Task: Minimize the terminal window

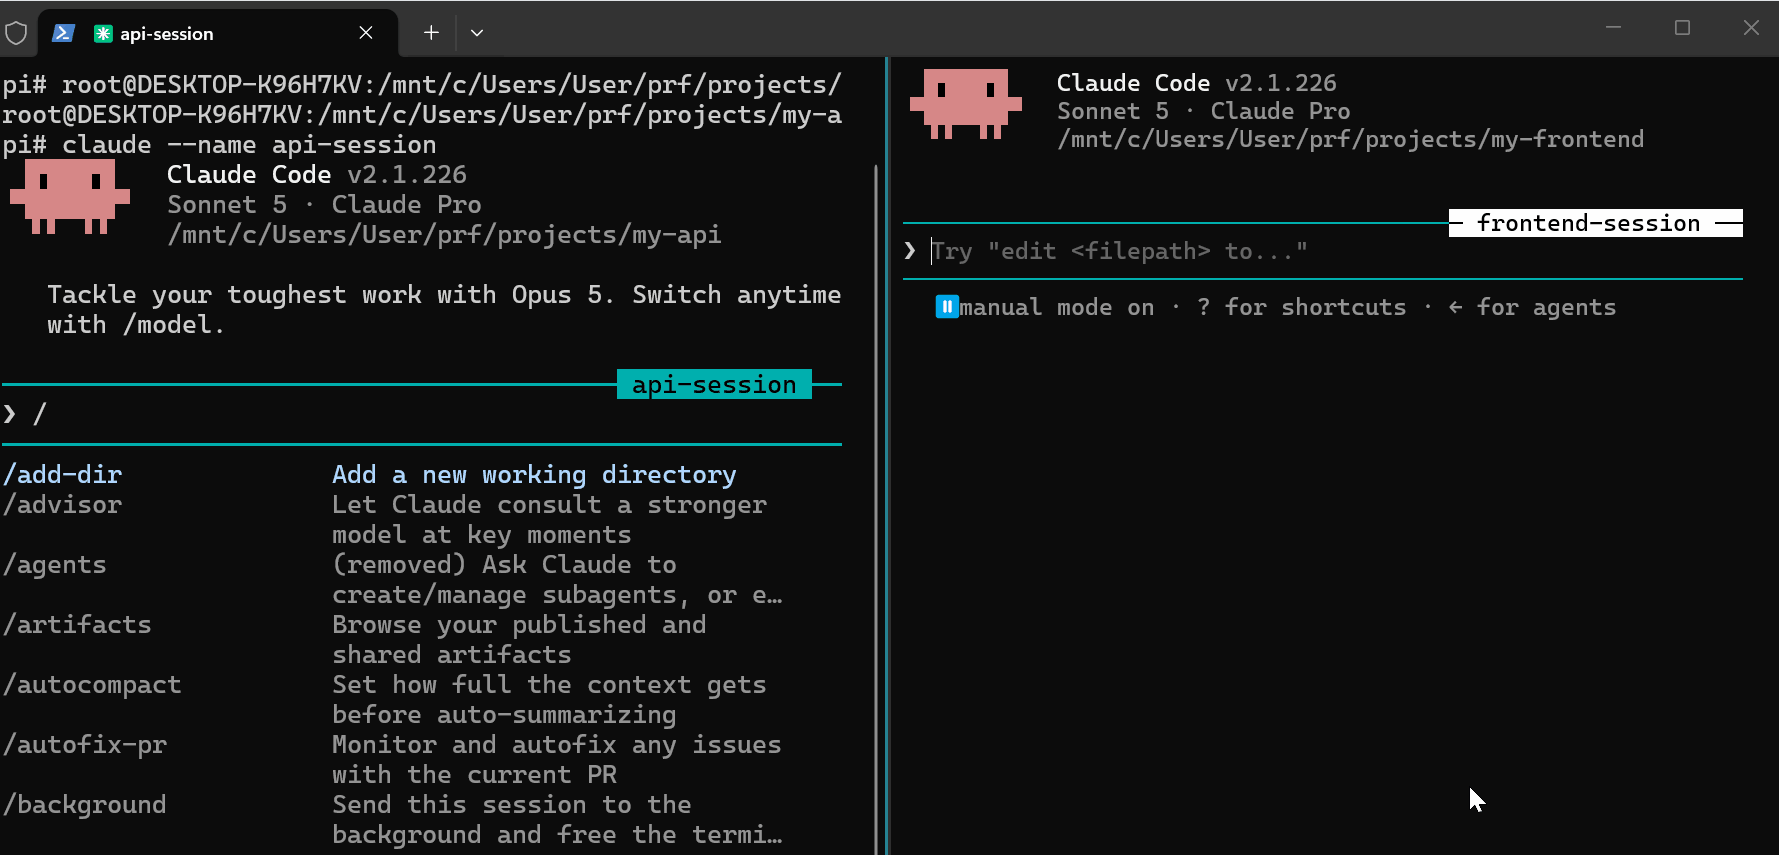Action: [x=1613, y=28]
